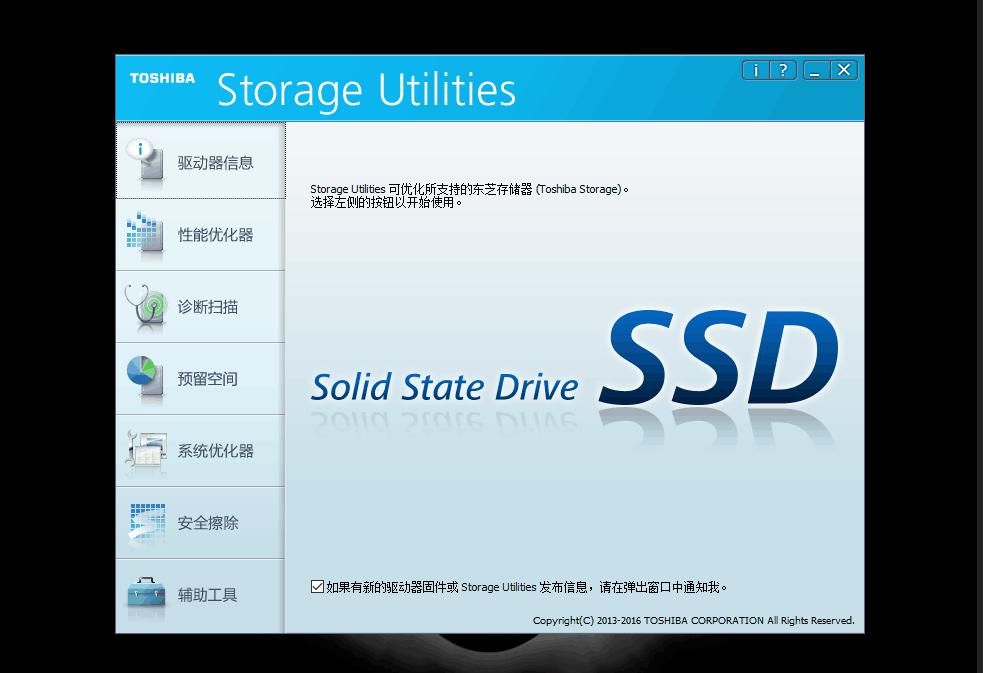Click the help question mark button
The width and height of the screenshot is (983, 673).
[783, 70]
